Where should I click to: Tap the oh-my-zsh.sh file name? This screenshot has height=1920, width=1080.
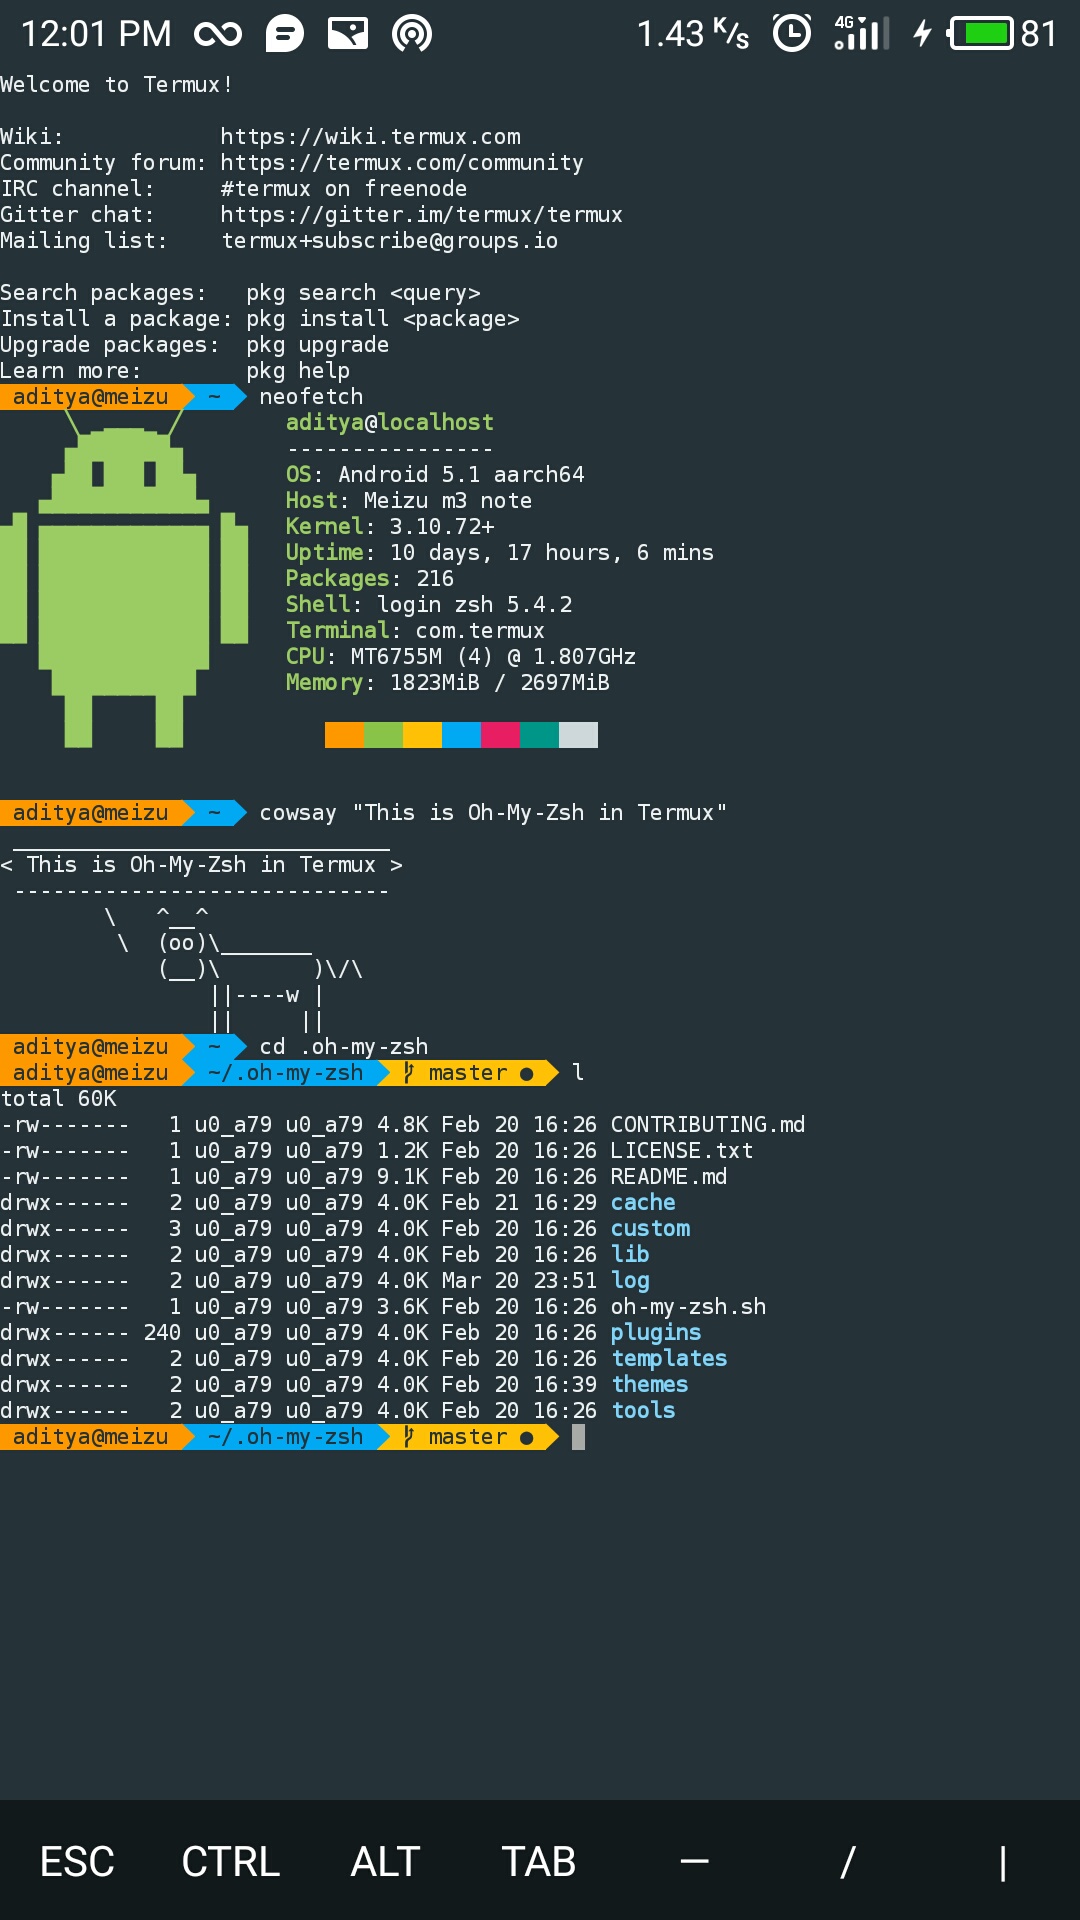click(688, 1307)
